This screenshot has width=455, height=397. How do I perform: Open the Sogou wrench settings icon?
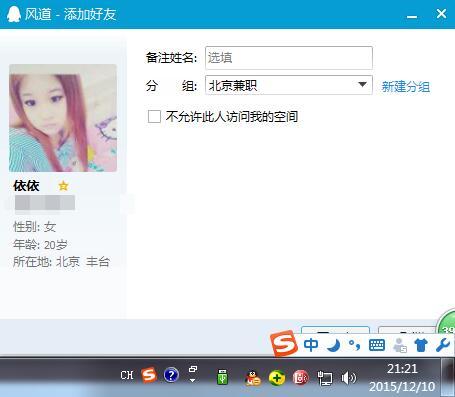coord(443,345)
